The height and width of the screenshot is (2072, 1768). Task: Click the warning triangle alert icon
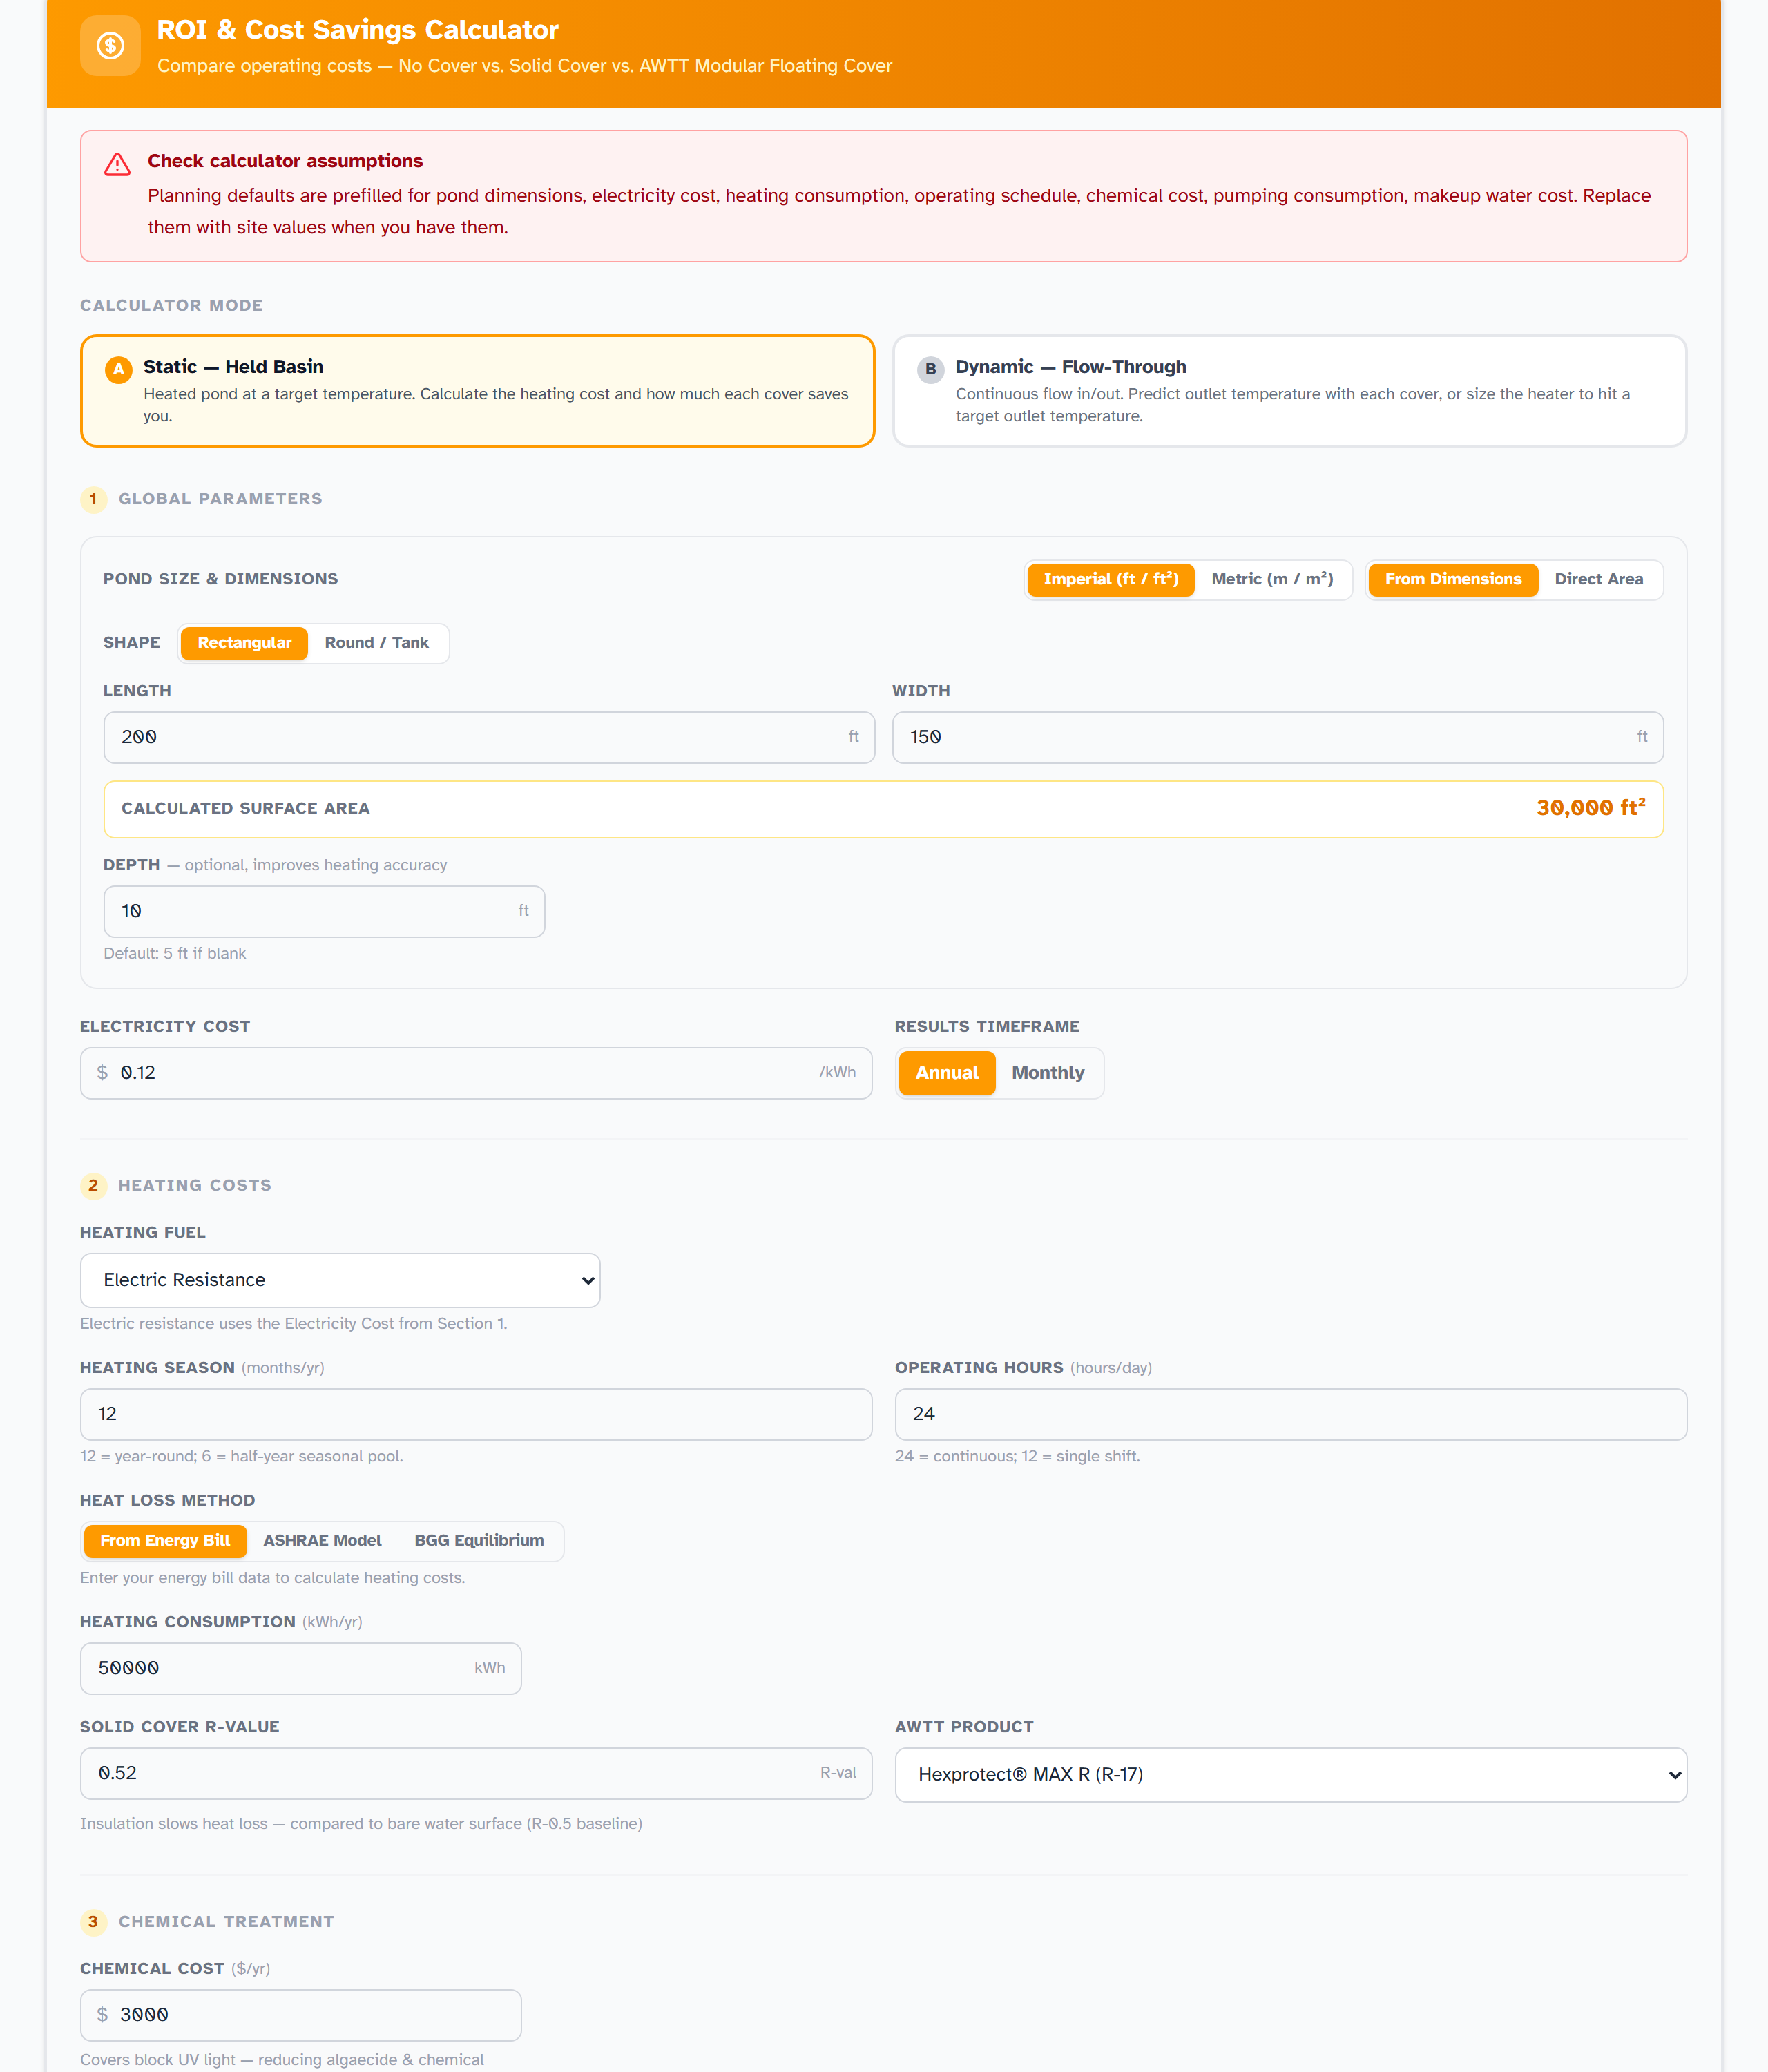[117, 165]
